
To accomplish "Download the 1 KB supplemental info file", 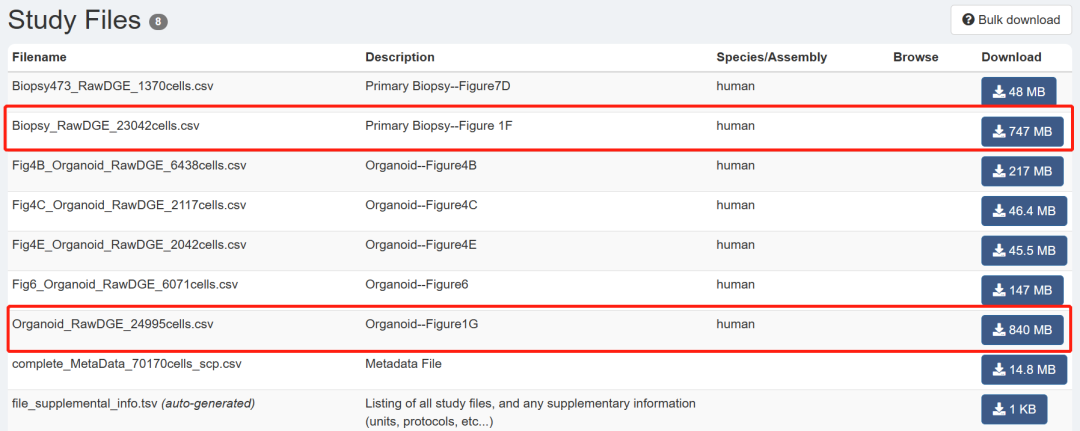I will click(x=1014, y=409).
